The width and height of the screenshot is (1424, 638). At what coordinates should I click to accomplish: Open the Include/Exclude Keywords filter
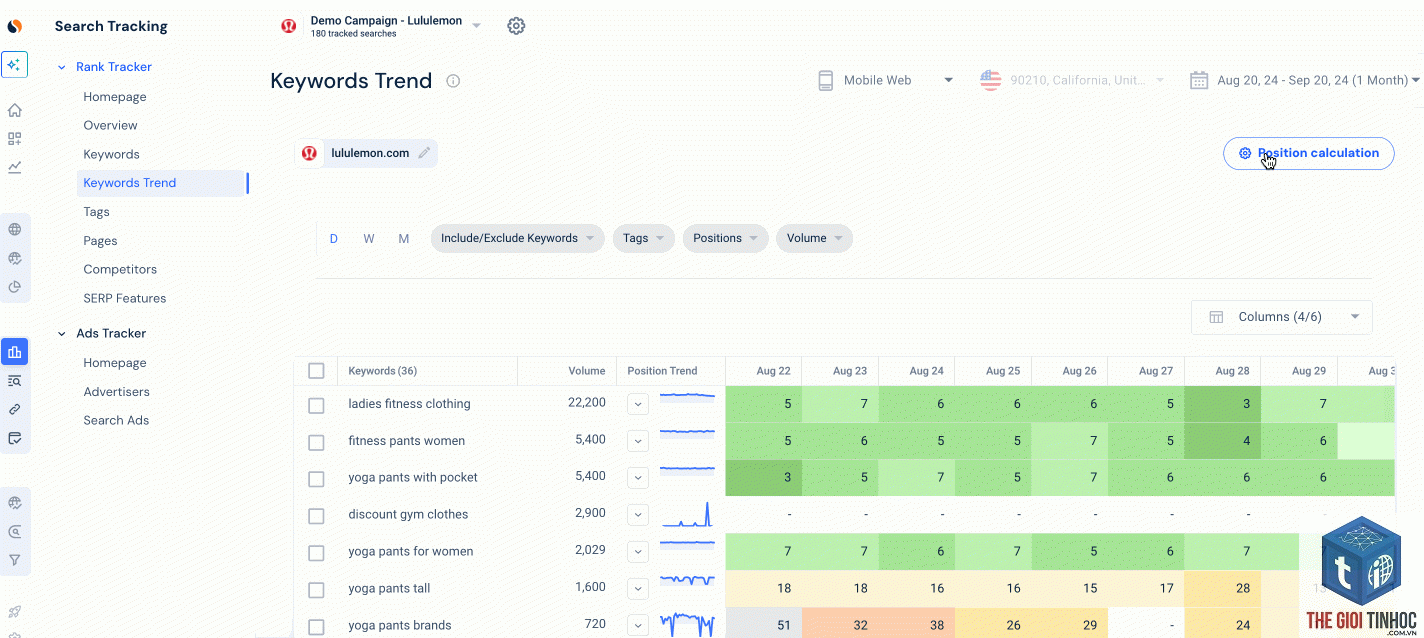tap(518, 238)
